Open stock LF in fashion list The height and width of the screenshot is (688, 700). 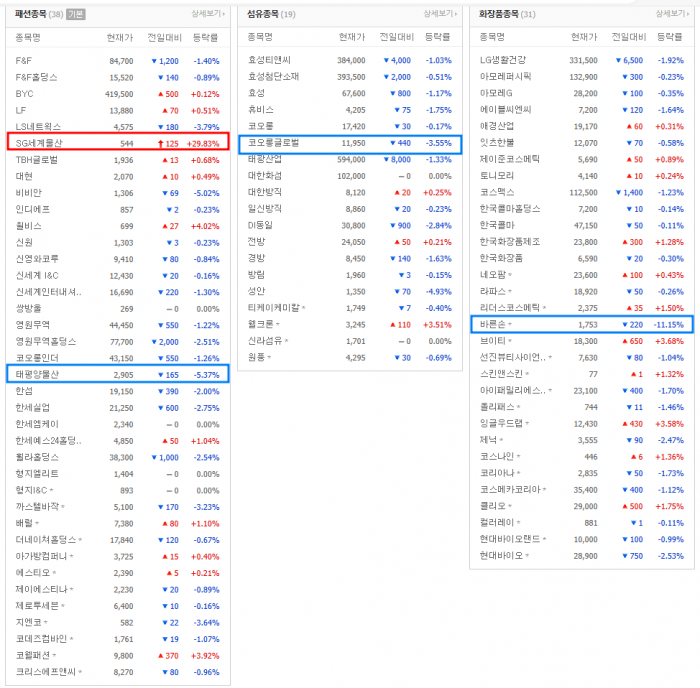click(21, 110)
